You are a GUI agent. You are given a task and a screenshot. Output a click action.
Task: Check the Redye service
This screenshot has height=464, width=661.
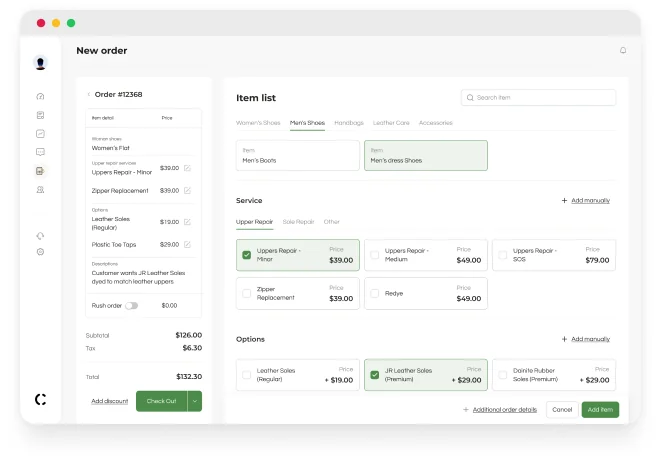pyautogui.click(x=374, y=293)
